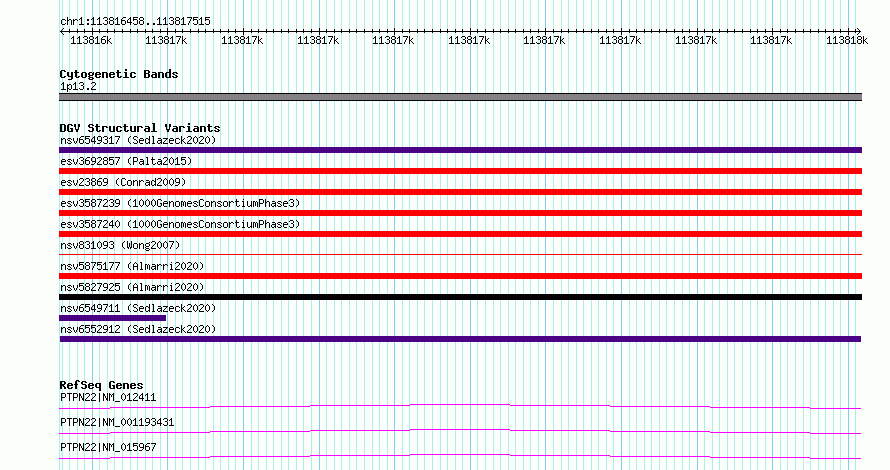Click the magenta intron line of PTPN22|NM_001193431
This screenshot has width=890, height=470.
click(x=460, y=431)
